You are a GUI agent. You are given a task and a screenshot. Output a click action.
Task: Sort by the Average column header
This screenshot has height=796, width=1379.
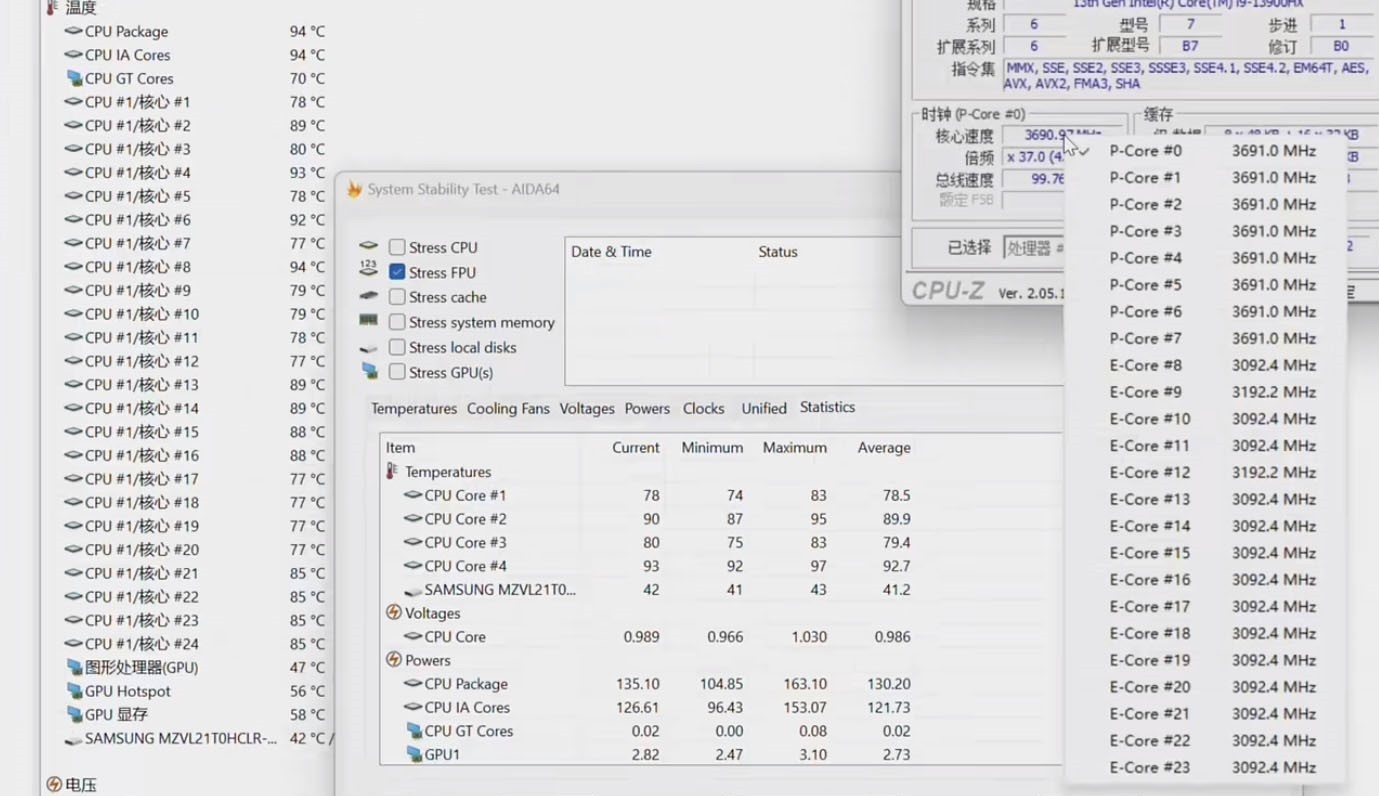point(884,448)
